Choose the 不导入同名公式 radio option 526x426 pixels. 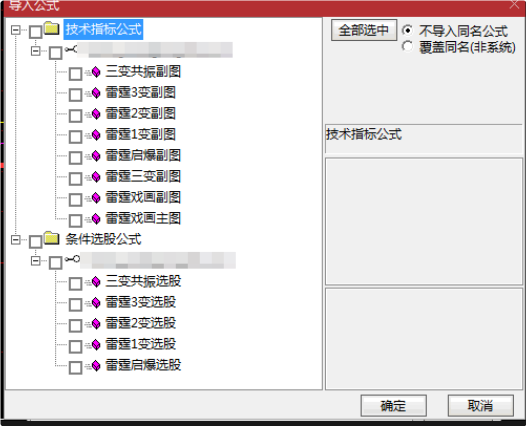coord(407,30)
